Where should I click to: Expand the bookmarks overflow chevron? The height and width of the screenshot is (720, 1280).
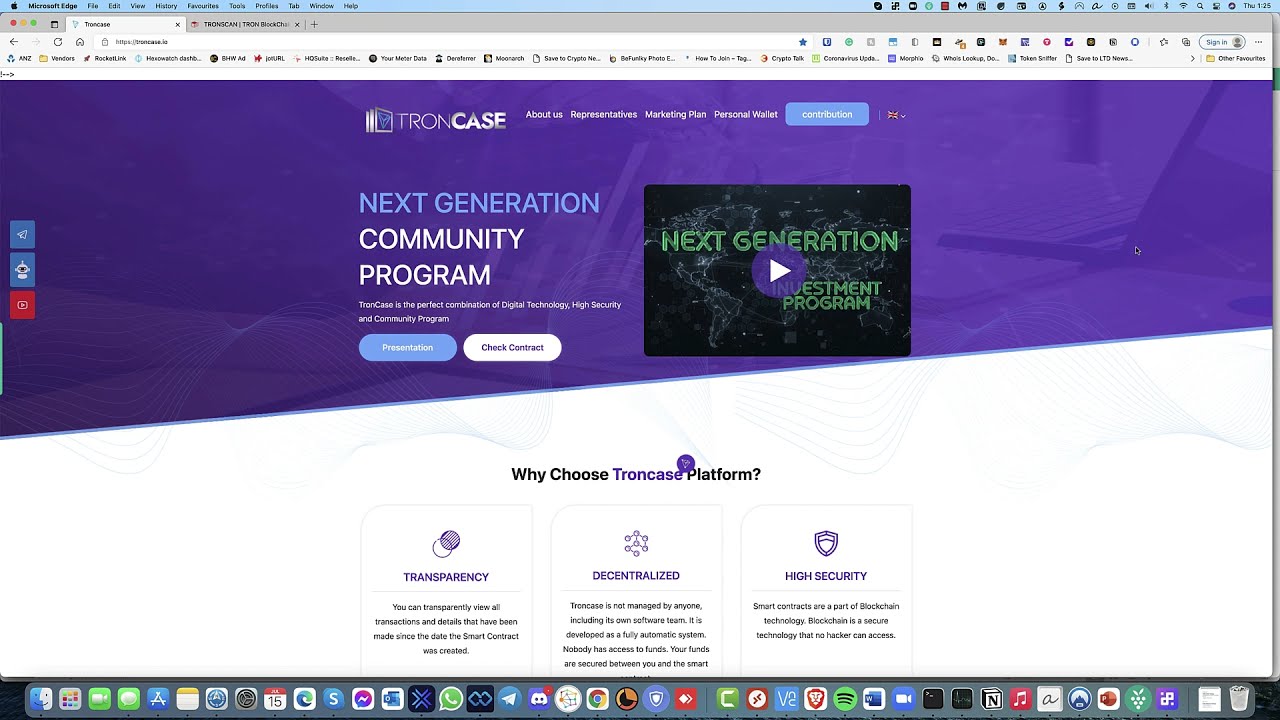[x=1192, y=58]
